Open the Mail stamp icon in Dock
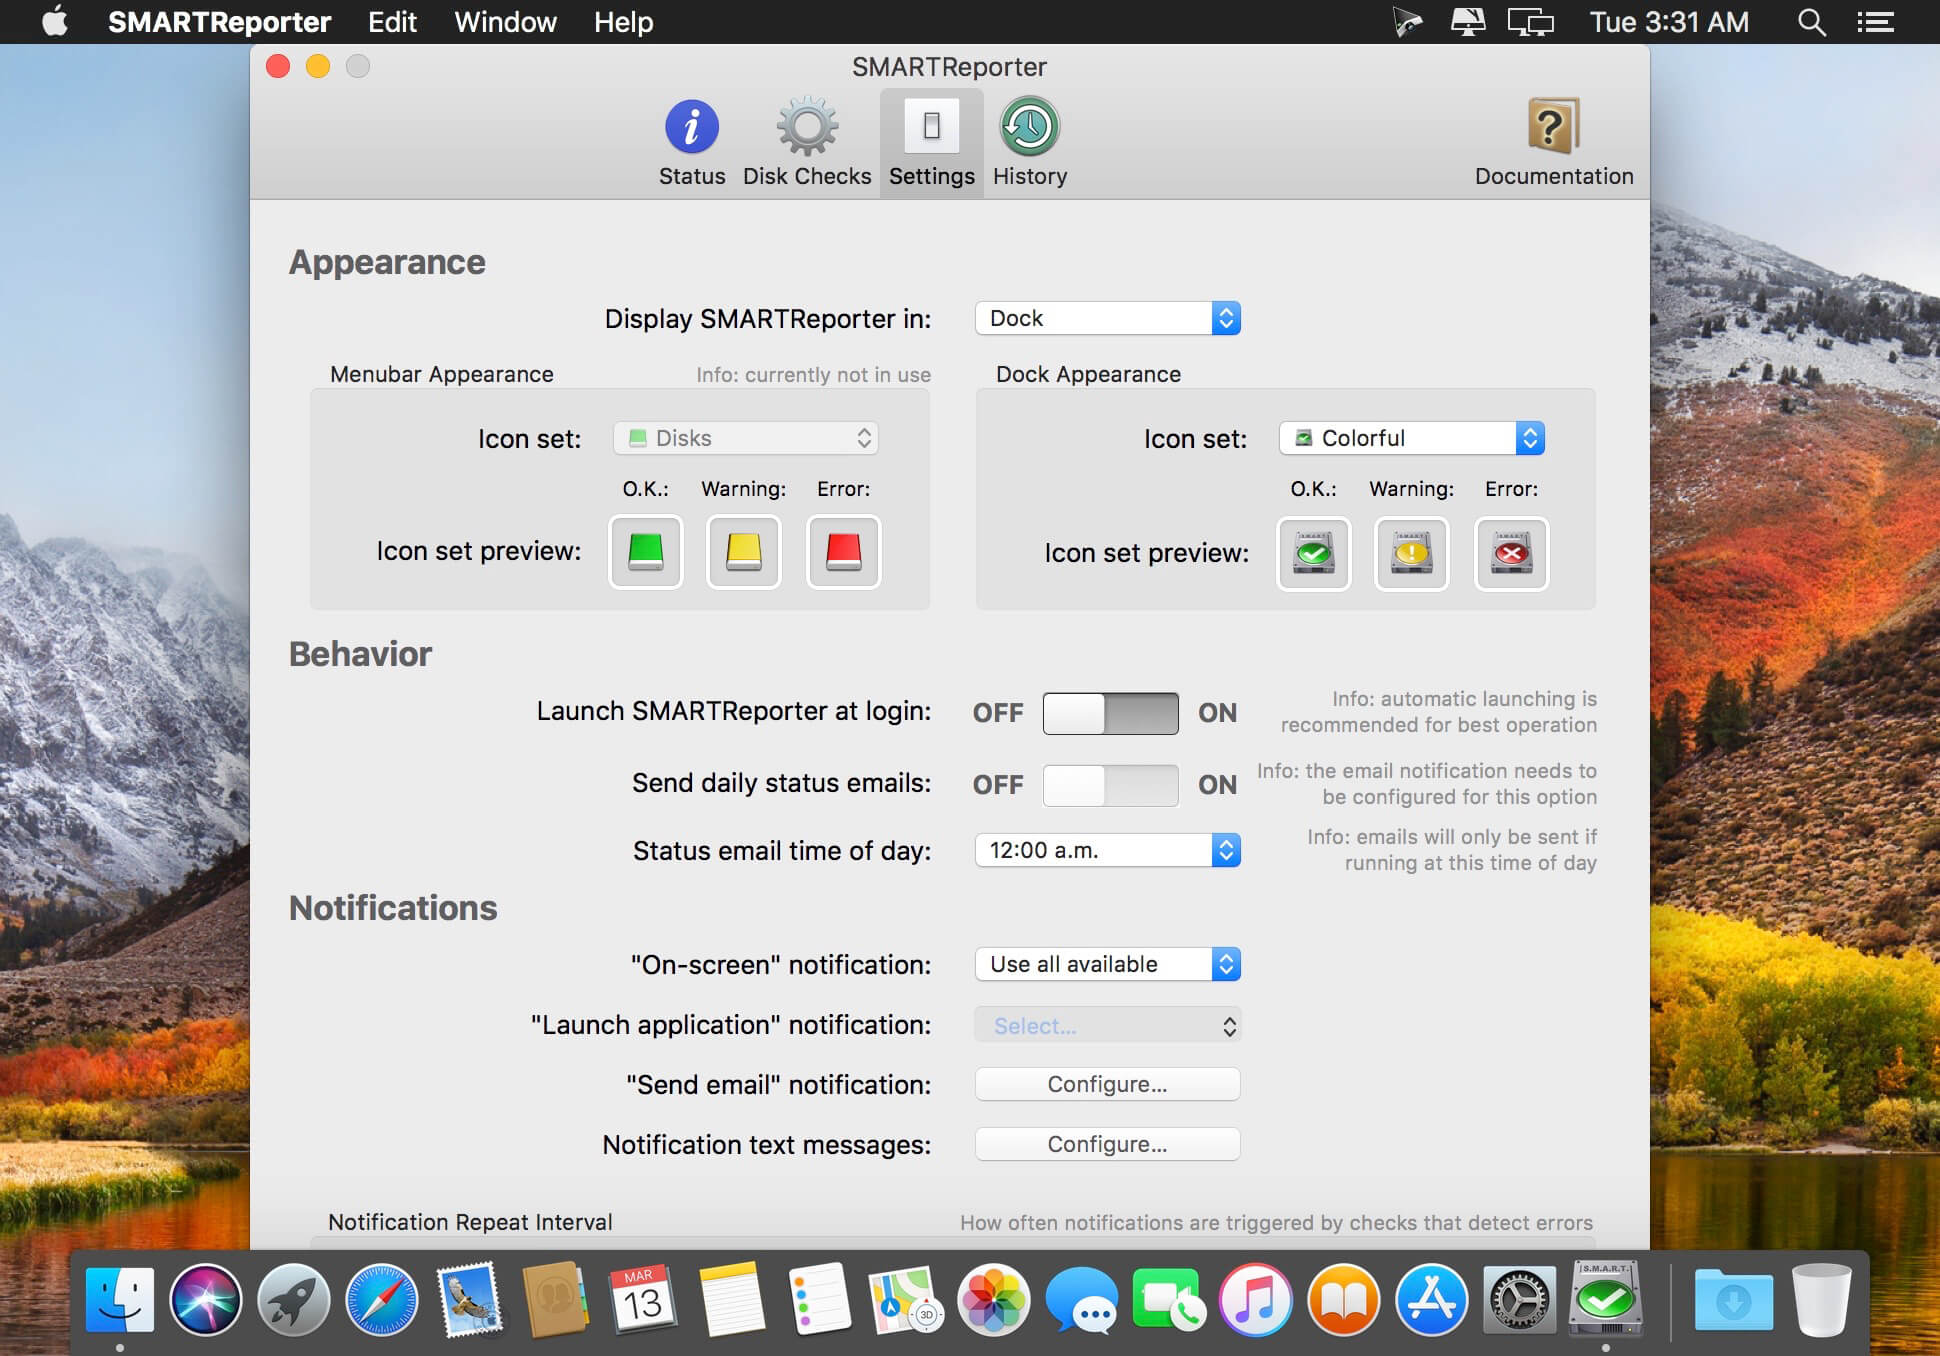The width and height of the screenshot is (1940, 1356). 469,1300
